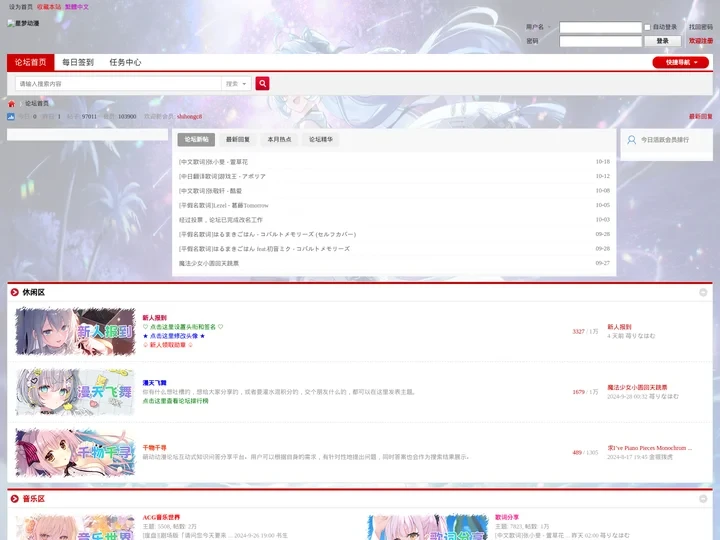This screenshot has width=720, height=540.
Task: Click the username input field
Action: [600, 27]
